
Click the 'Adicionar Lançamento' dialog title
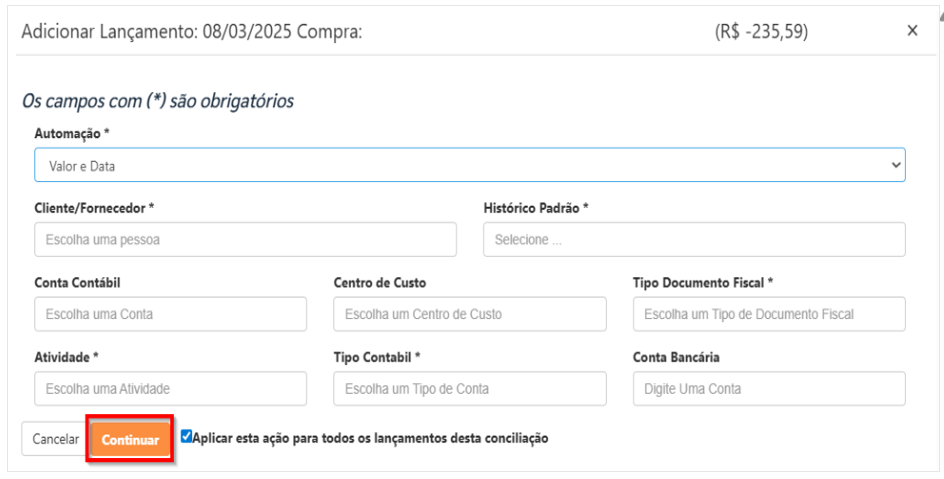191,31
